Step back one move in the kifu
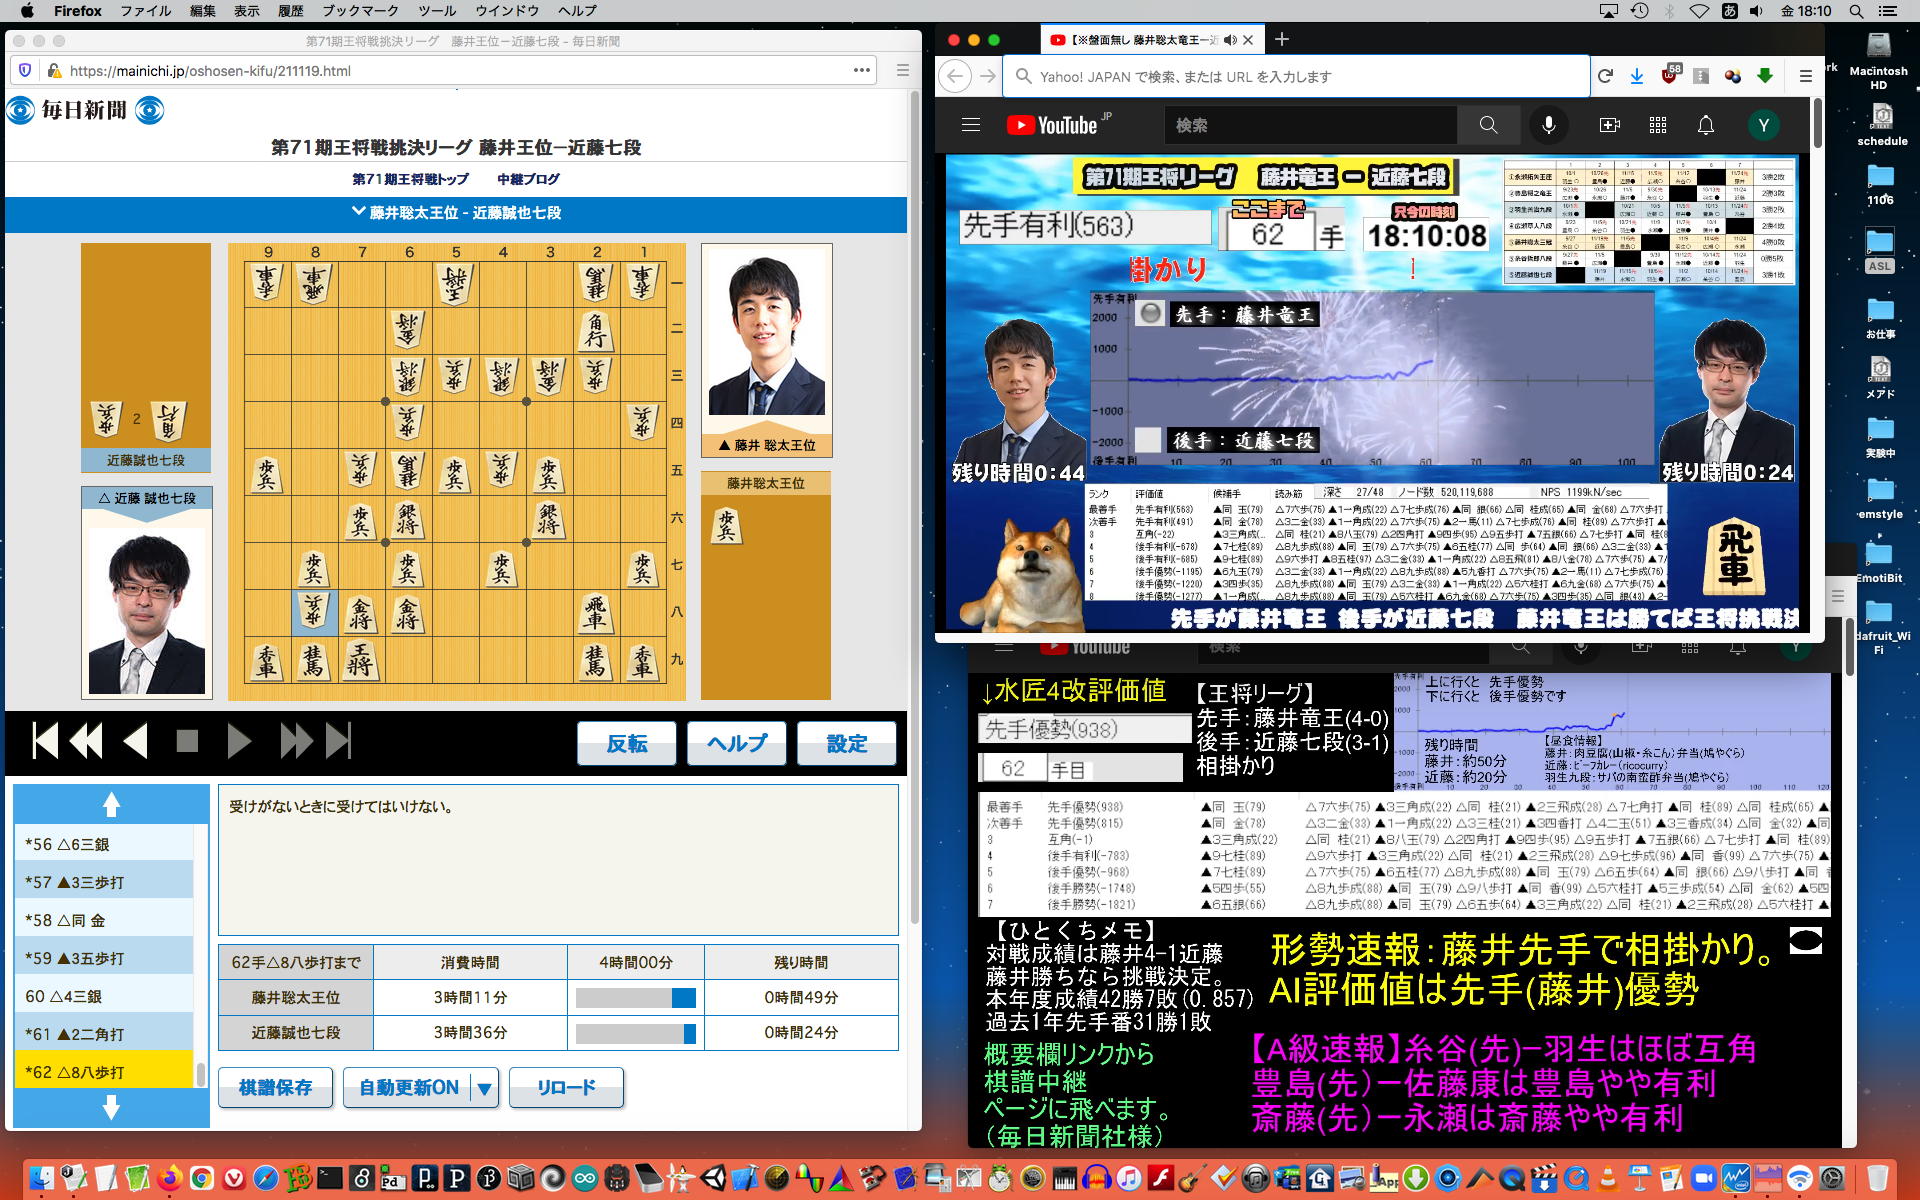 [x=135, y=742]
